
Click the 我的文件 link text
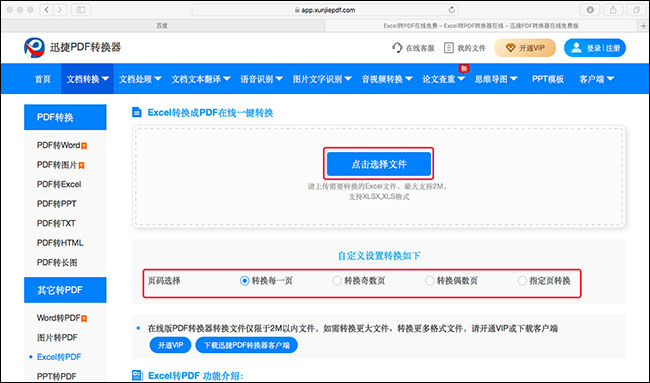(x=471, y=48)
